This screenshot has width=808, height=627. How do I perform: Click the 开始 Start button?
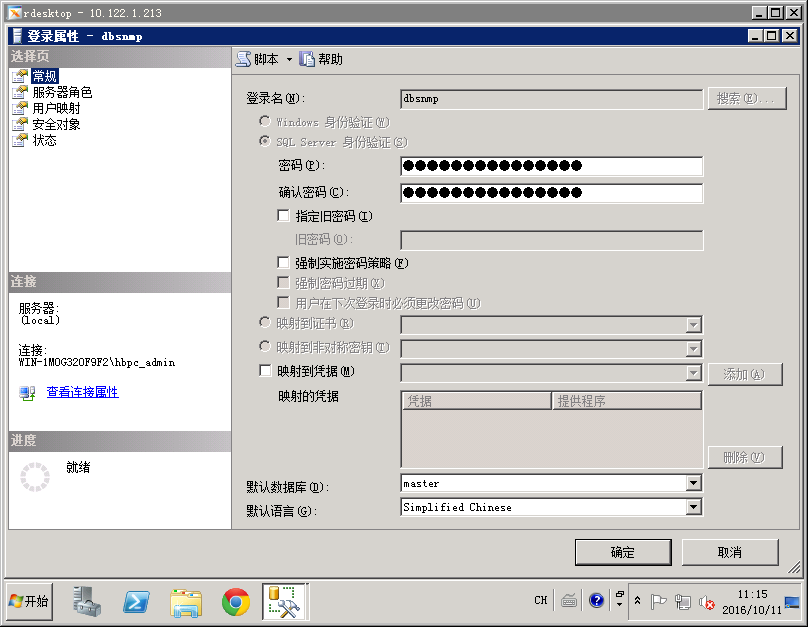(x=29, y=601)
